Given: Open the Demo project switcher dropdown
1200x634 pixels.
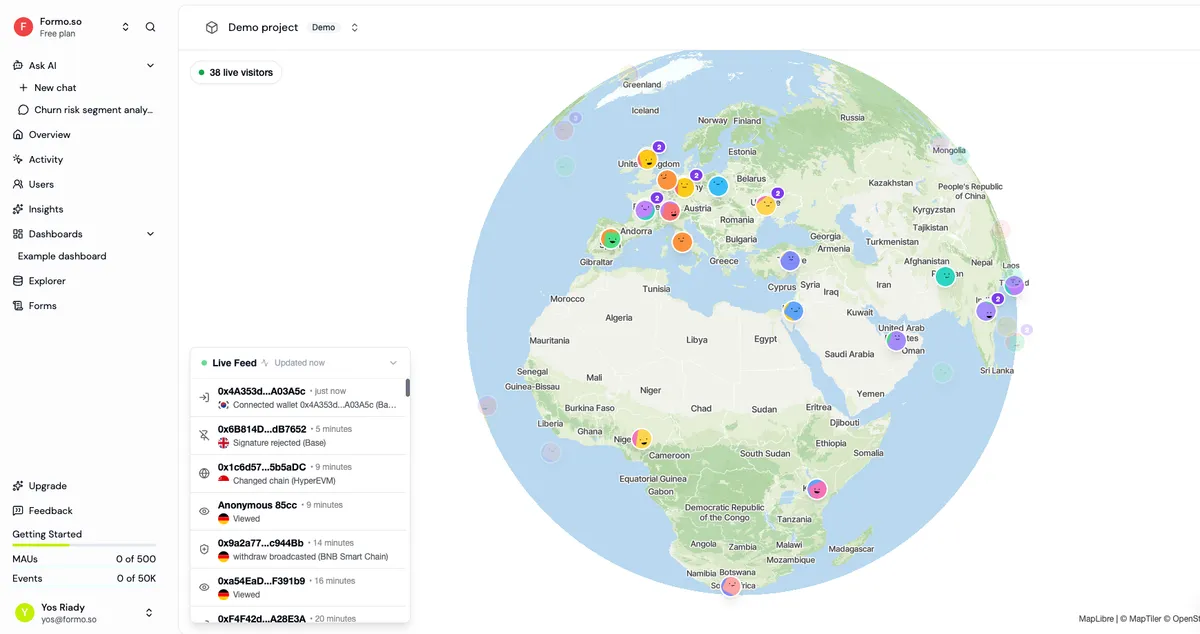Looking at the screenshot, I should point(354,27).
